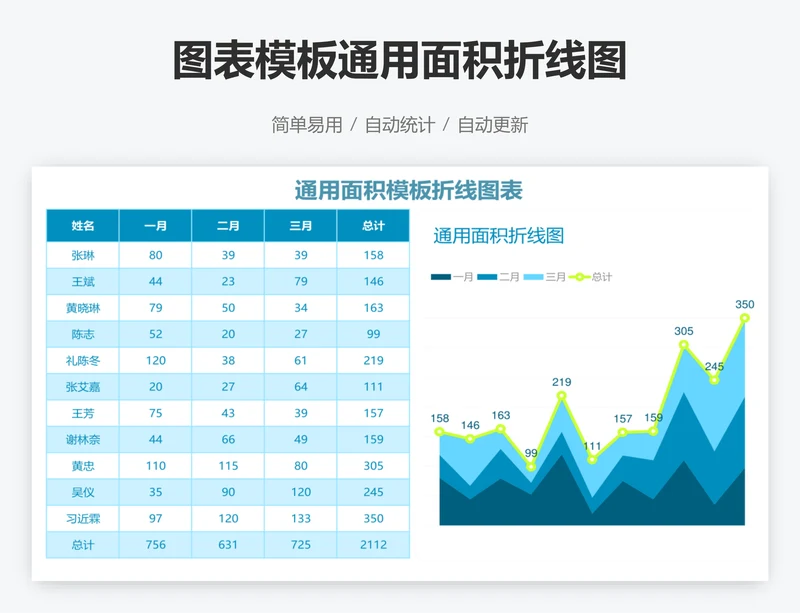Select the 三月 column header

301,226
